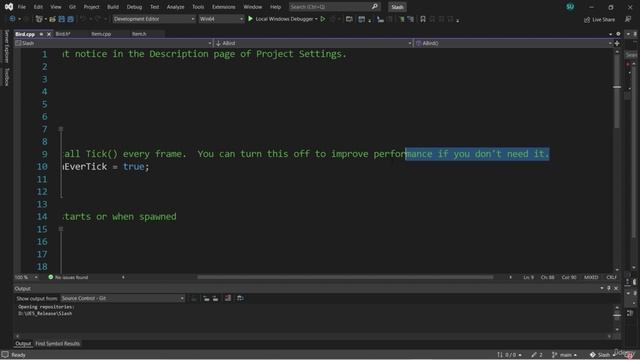
Task: Open the Edit menu
Action: 38,7
